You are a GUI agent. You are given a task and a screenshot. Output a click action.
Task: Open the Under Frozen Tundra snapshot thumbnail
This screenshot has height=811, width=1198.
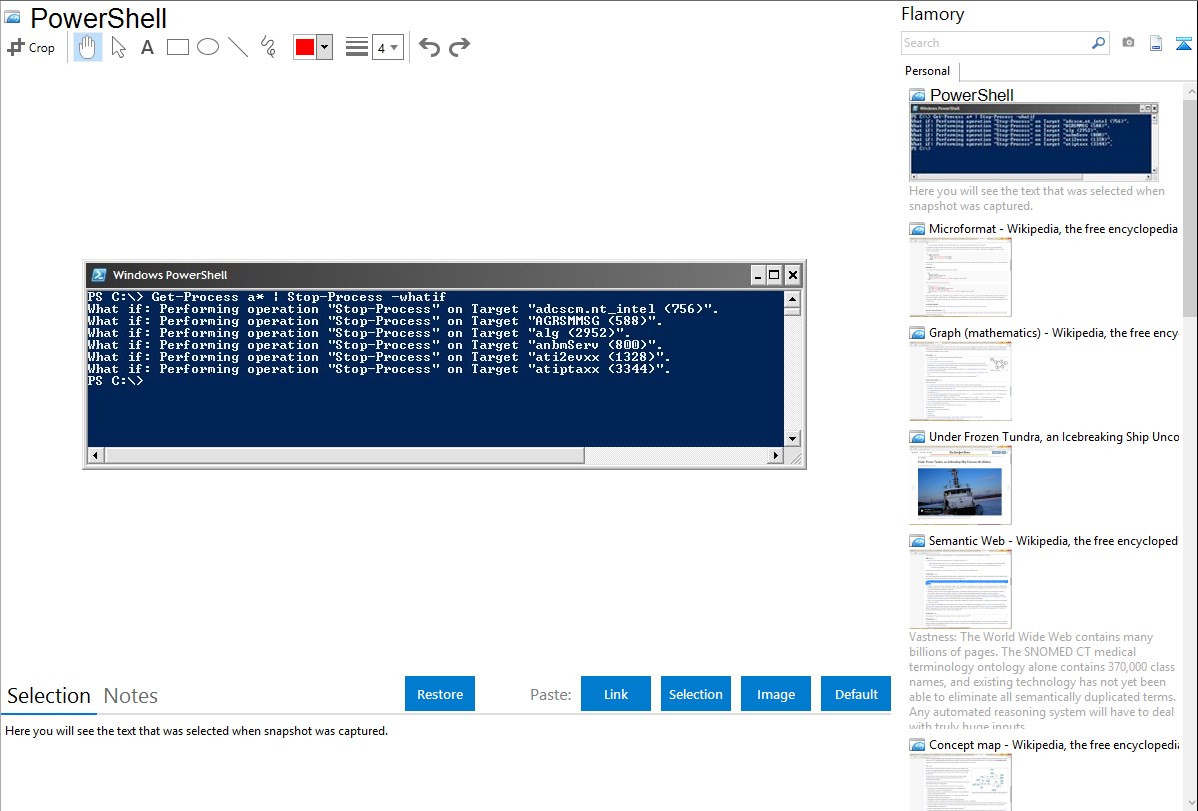coord(960,485)
